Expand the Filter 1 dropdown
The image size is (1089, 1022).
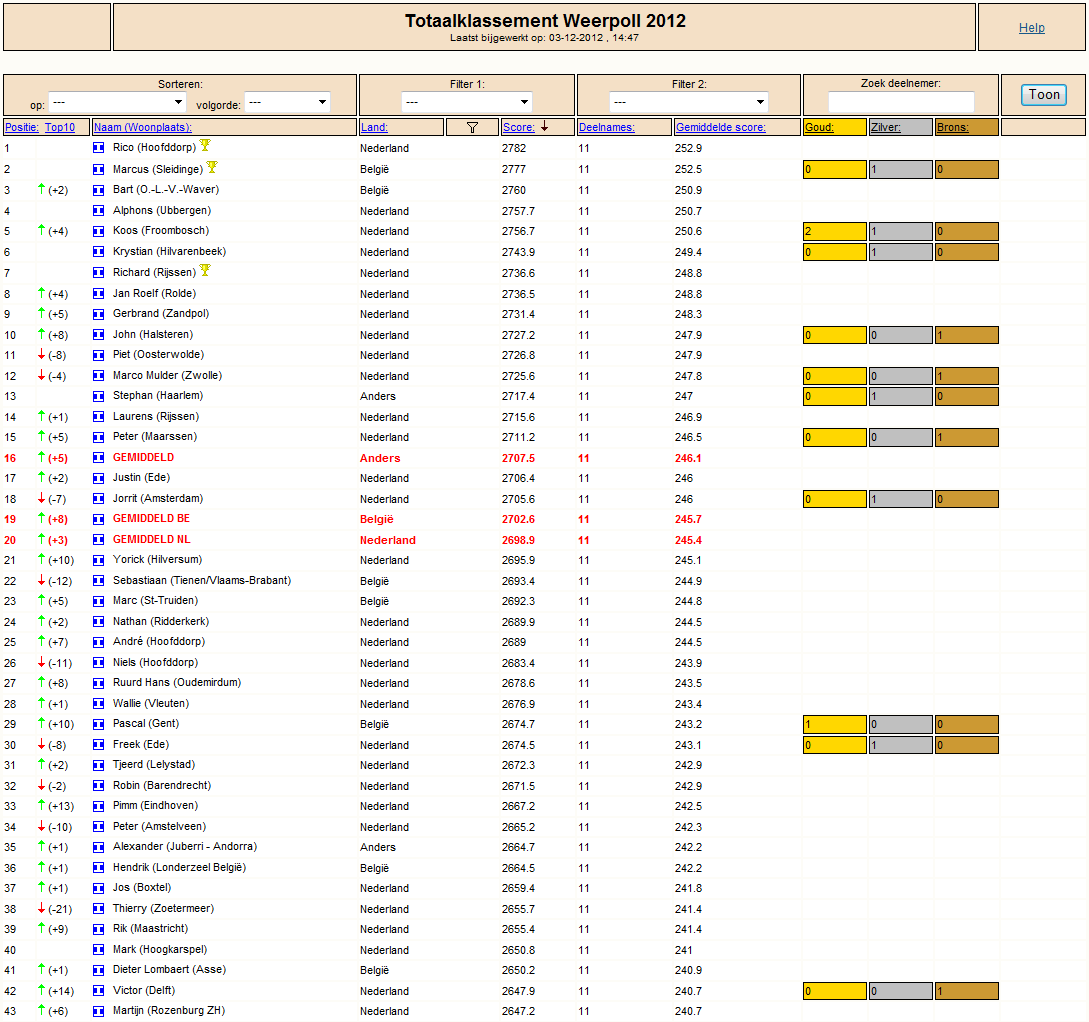click(x=467, y=102)
